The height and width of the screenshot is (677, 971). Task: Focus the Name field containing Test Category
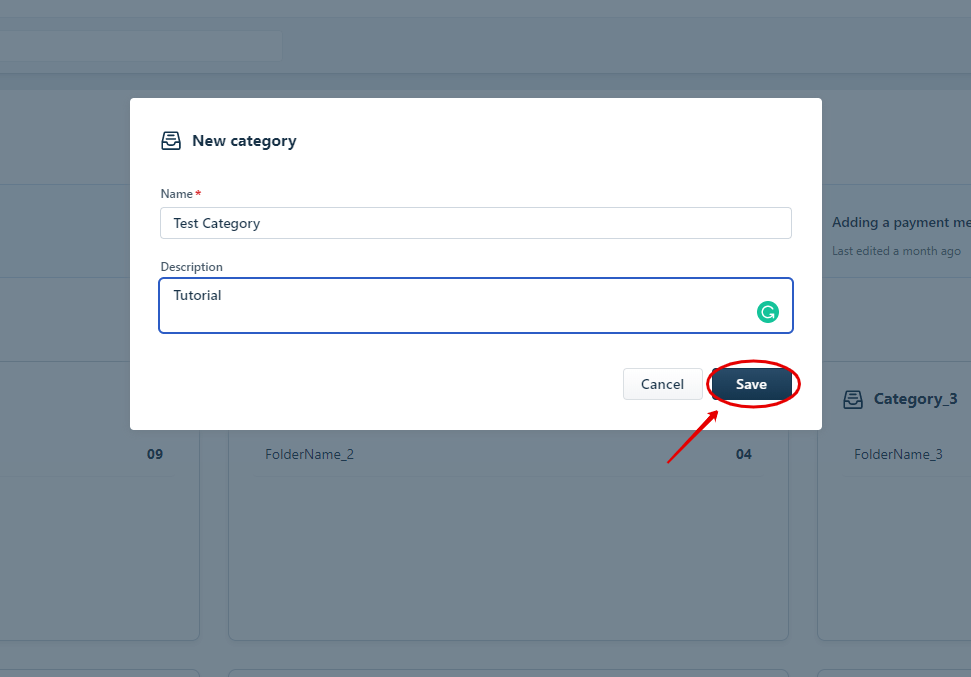(x=476, y=223)
